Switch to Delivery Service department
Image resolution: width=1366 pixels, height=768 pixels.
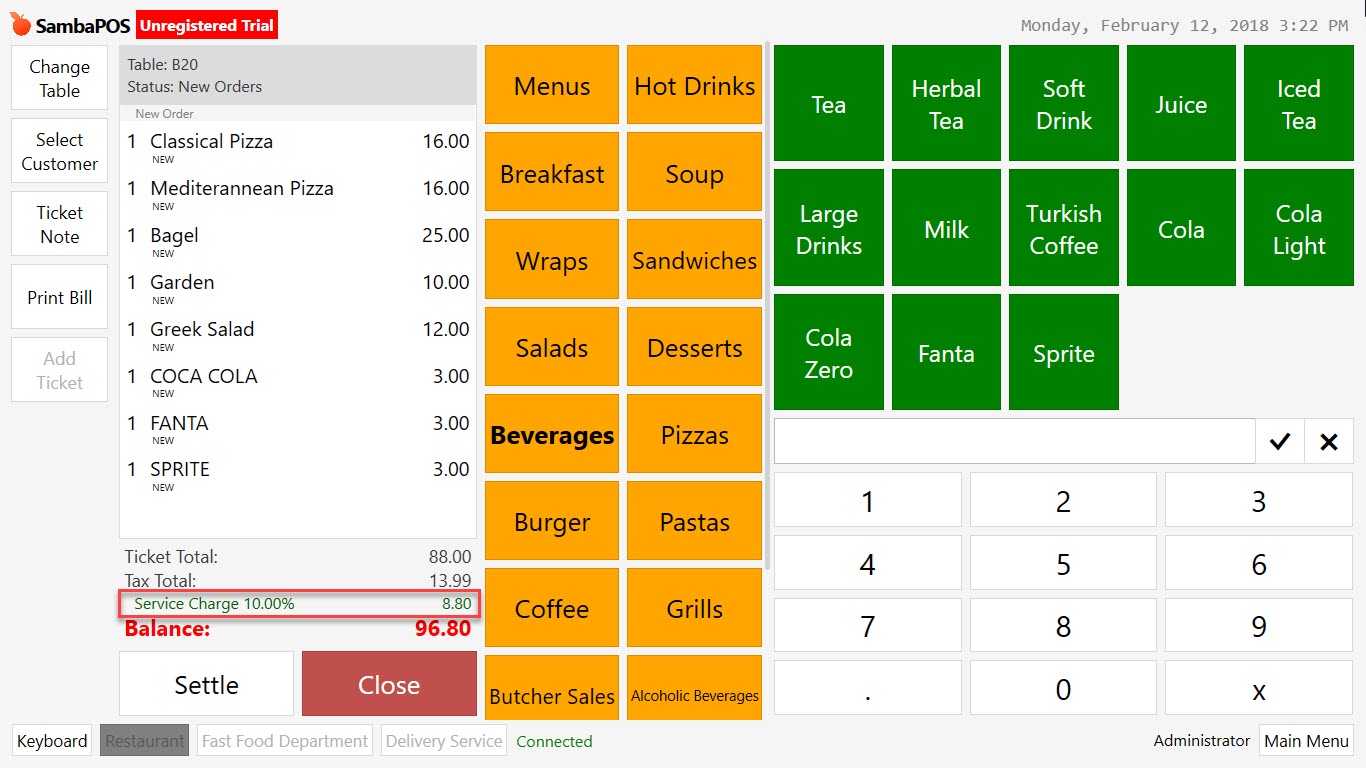444,741
